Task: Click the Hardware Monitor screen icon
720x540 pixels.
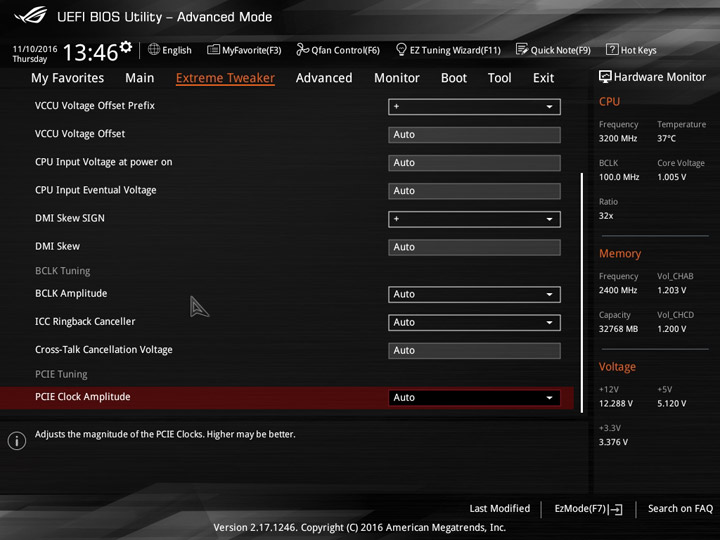Action: click(x=605, y=77)
